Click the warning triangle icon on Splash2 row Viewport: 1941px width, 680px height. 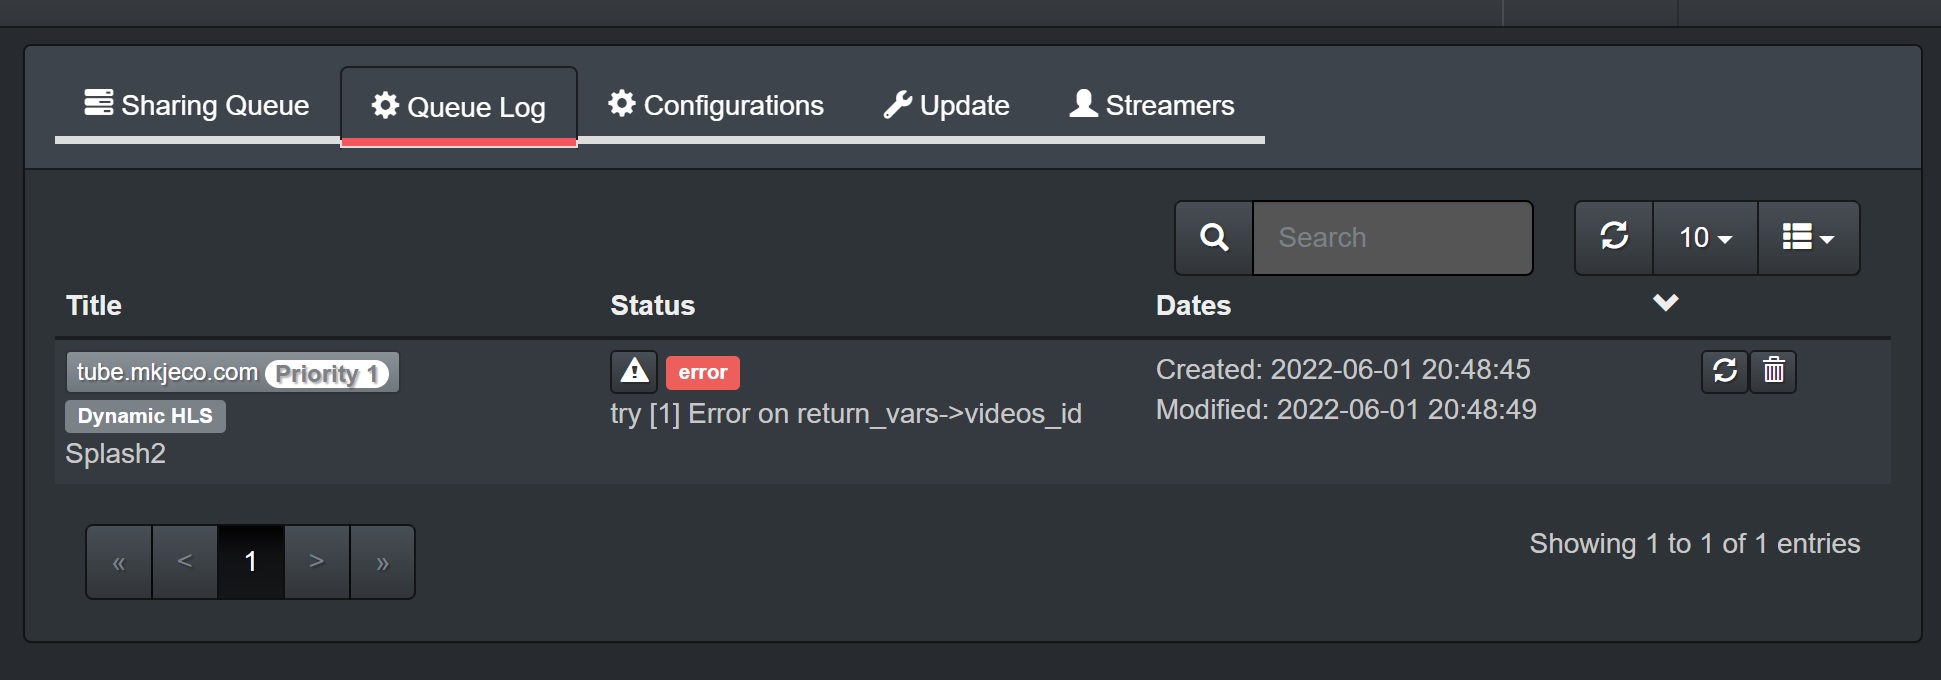pyautogui.click(x=632, y=371)
